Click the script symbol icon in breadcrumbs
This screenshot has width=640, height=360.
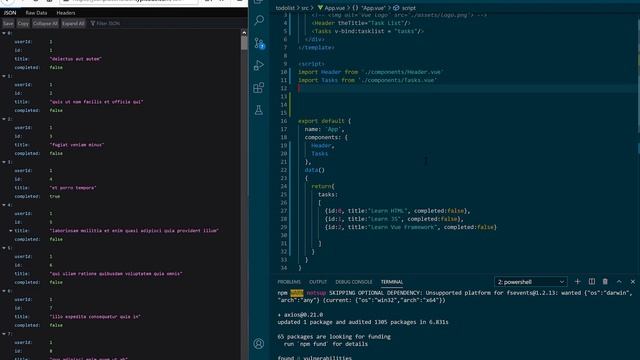click(396, 8)
